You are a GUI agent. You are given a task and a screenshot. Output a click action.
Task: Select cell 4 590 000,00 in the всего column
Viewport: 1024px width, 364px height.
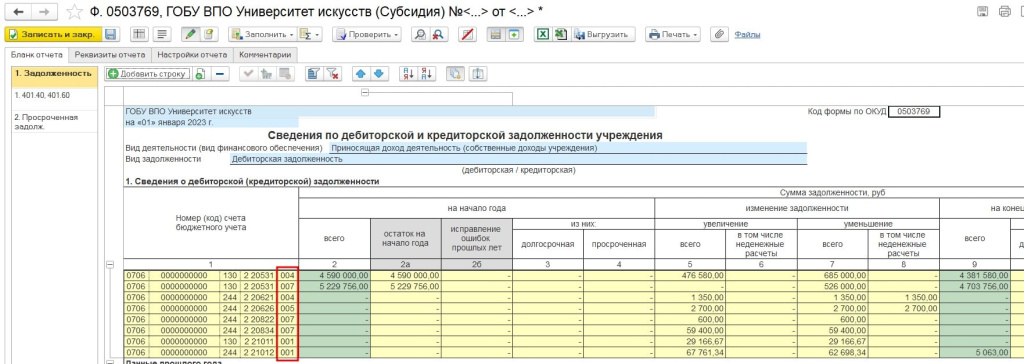tap(334, 276)
